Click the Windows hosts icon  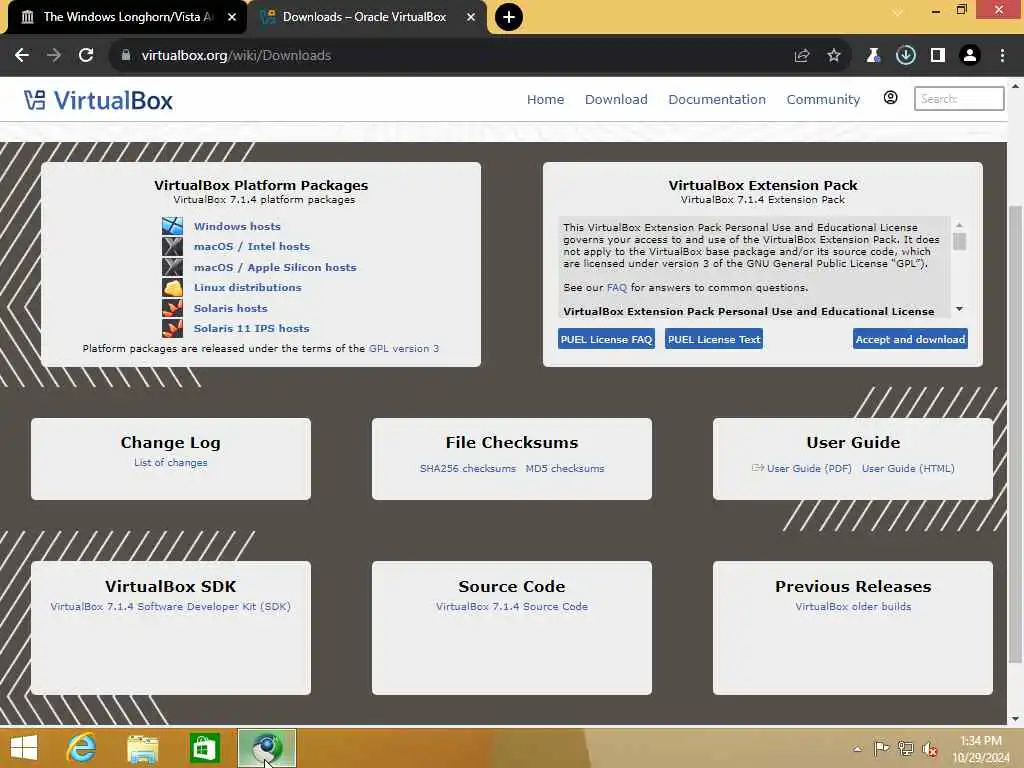[x=172, y=226]
